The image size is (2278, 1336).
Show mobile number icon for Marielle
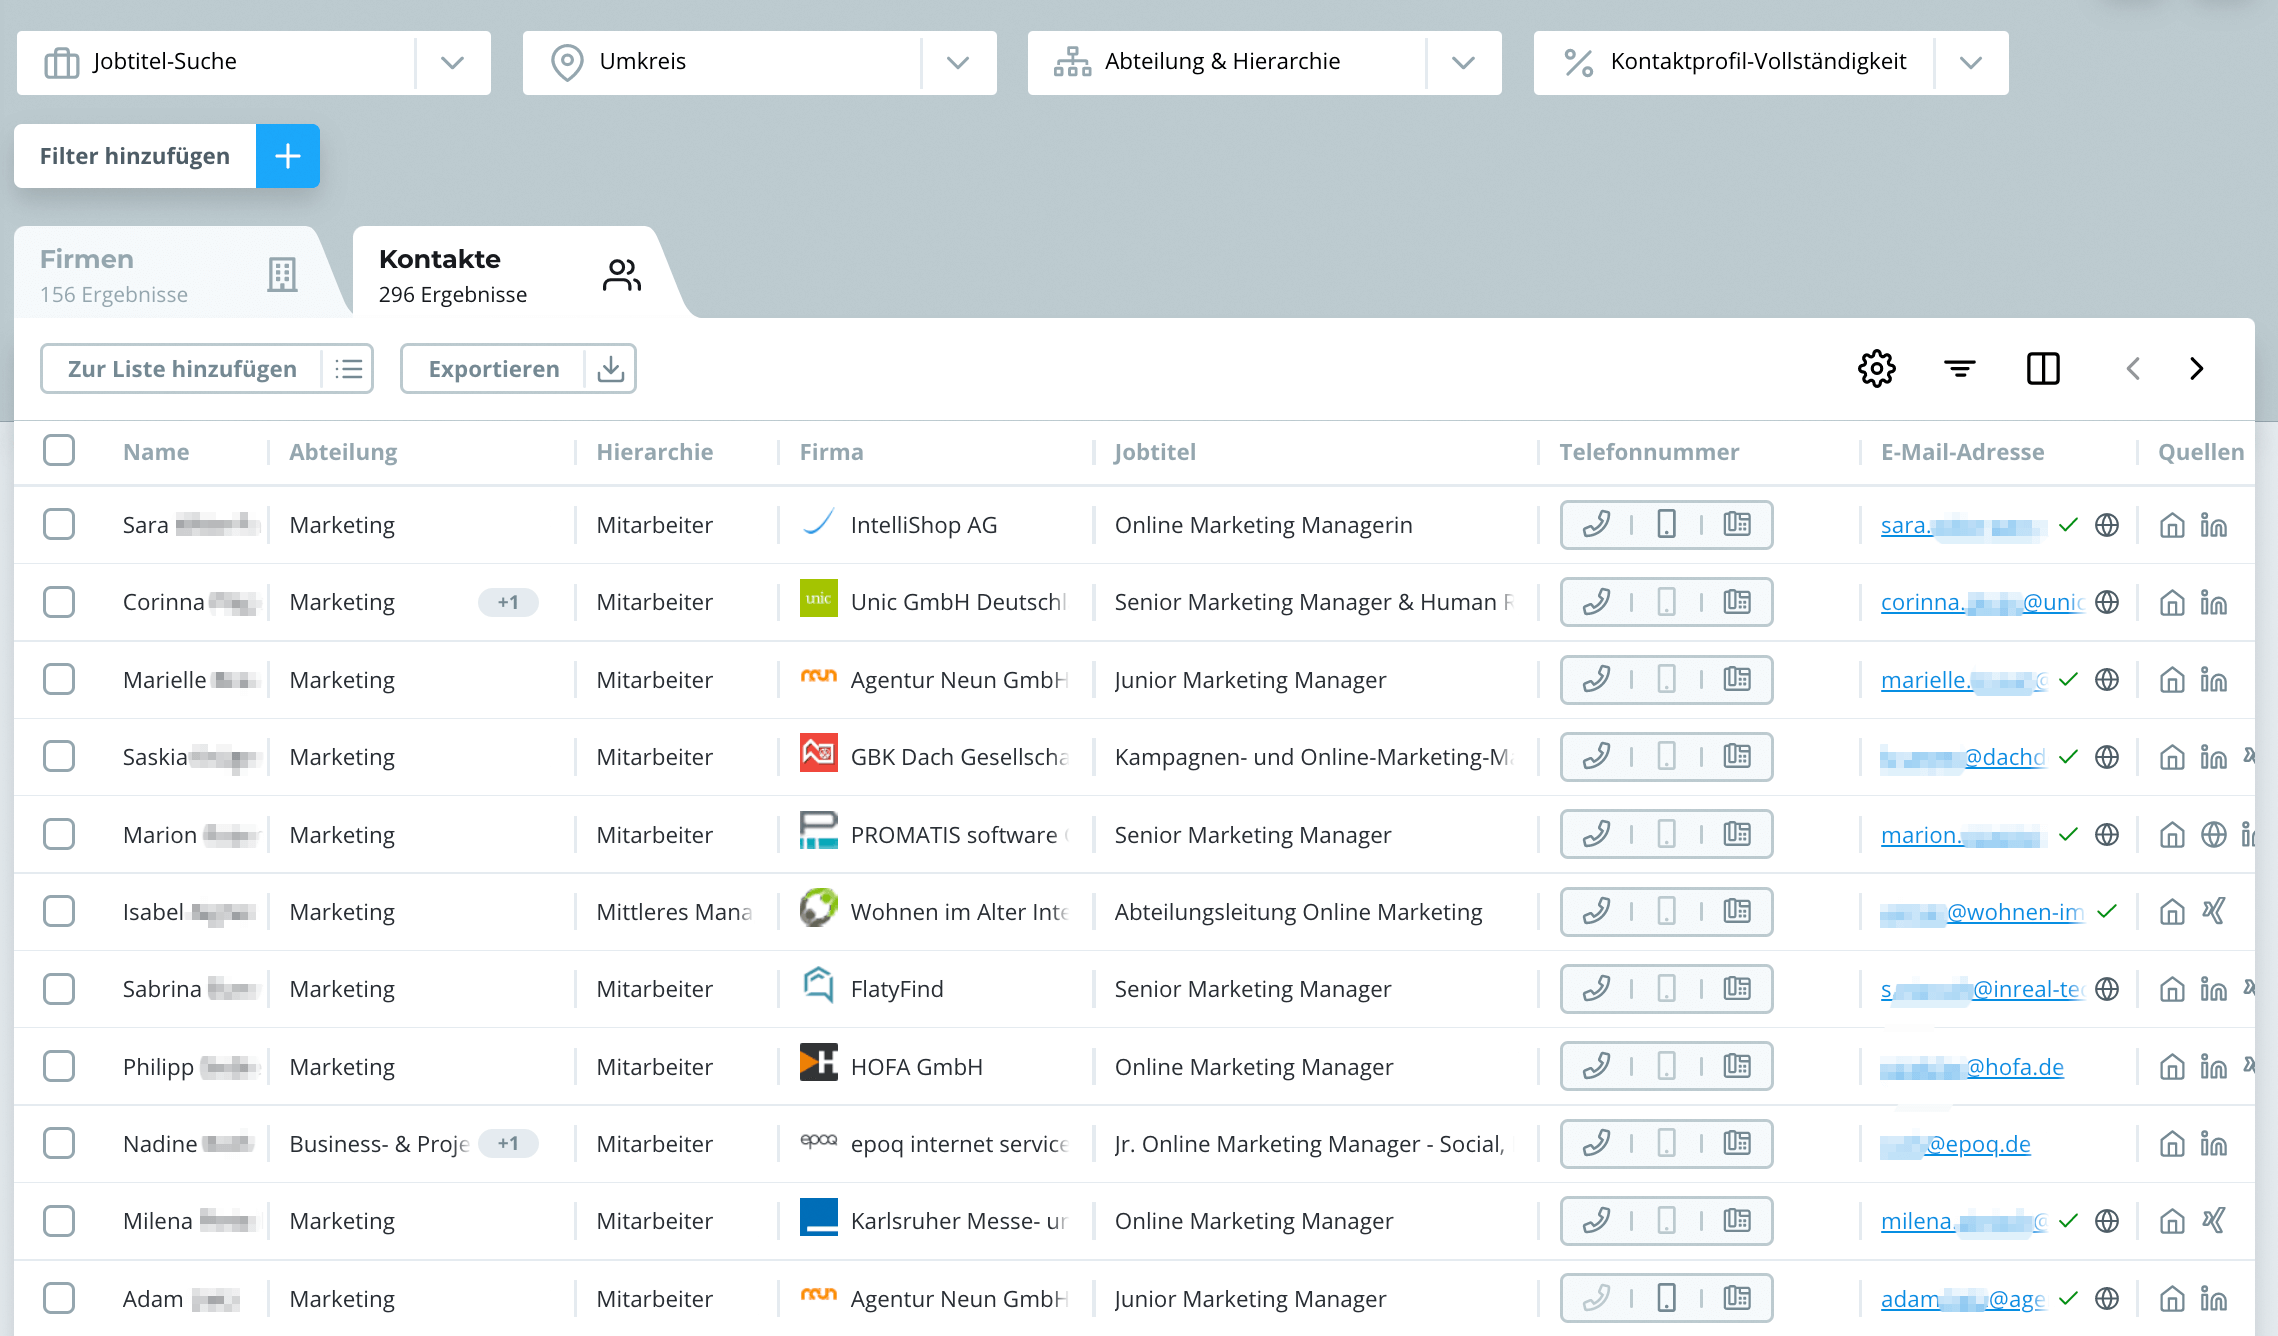coord(1666,679)
